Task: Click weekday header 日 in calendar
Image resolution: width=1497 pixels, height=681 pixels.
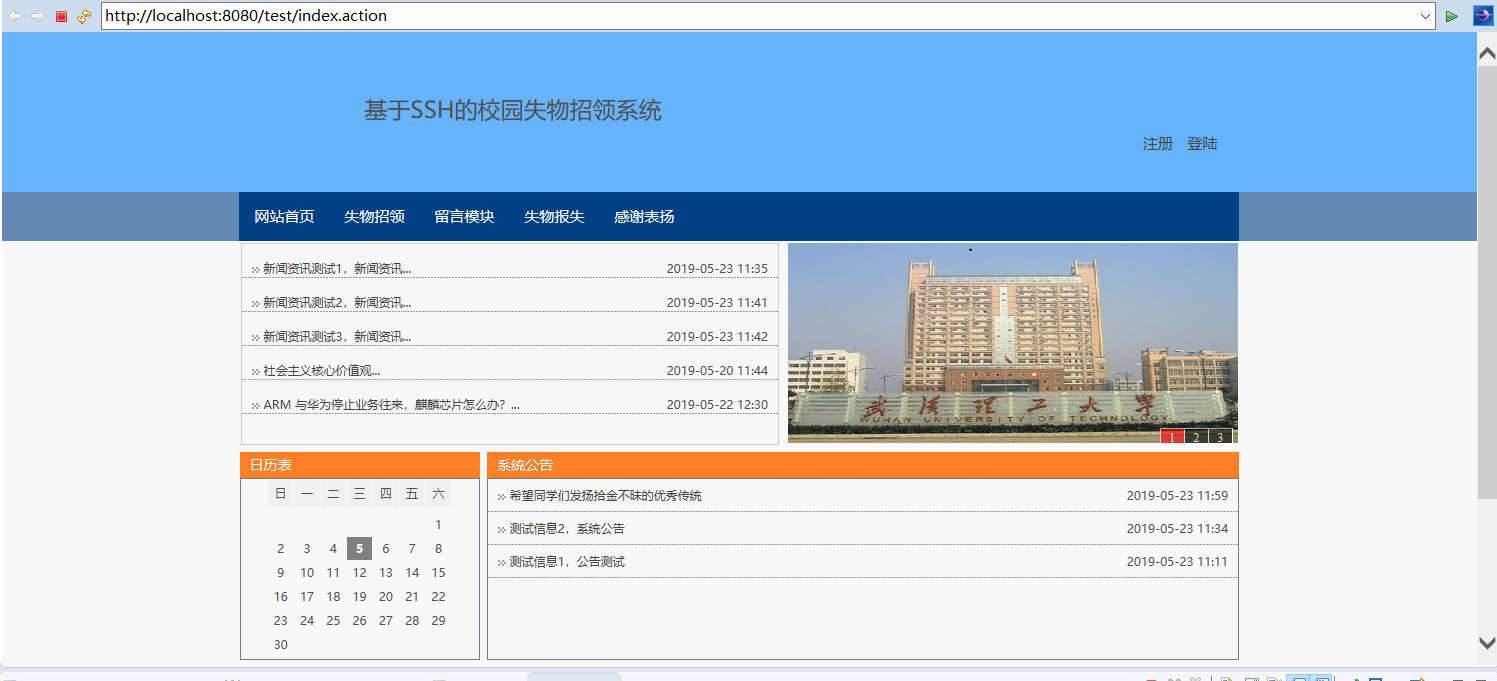Action: (x=281, y=494)
